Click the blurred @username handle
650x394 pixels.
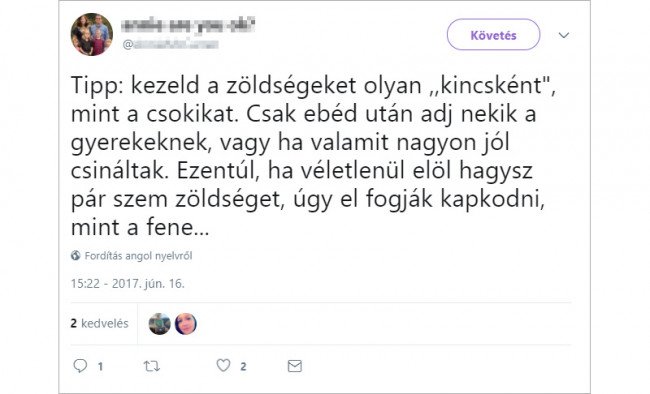click(170, 44)
